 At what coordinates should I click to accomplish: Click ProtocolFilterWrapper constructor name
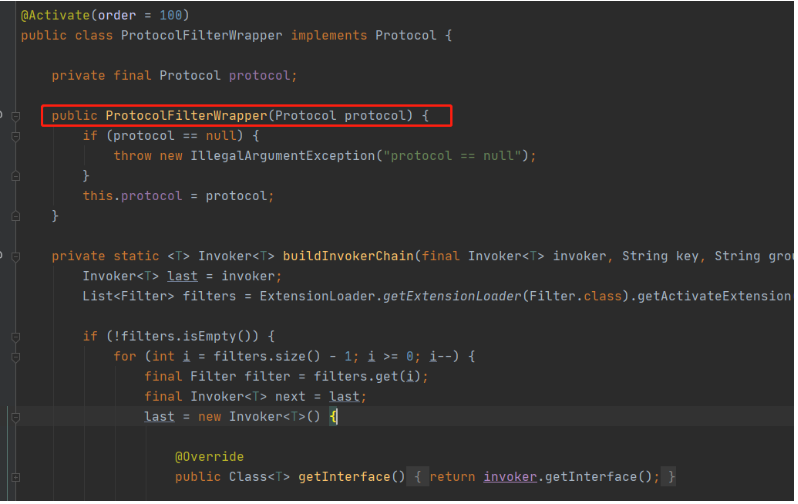click(186, 116)
